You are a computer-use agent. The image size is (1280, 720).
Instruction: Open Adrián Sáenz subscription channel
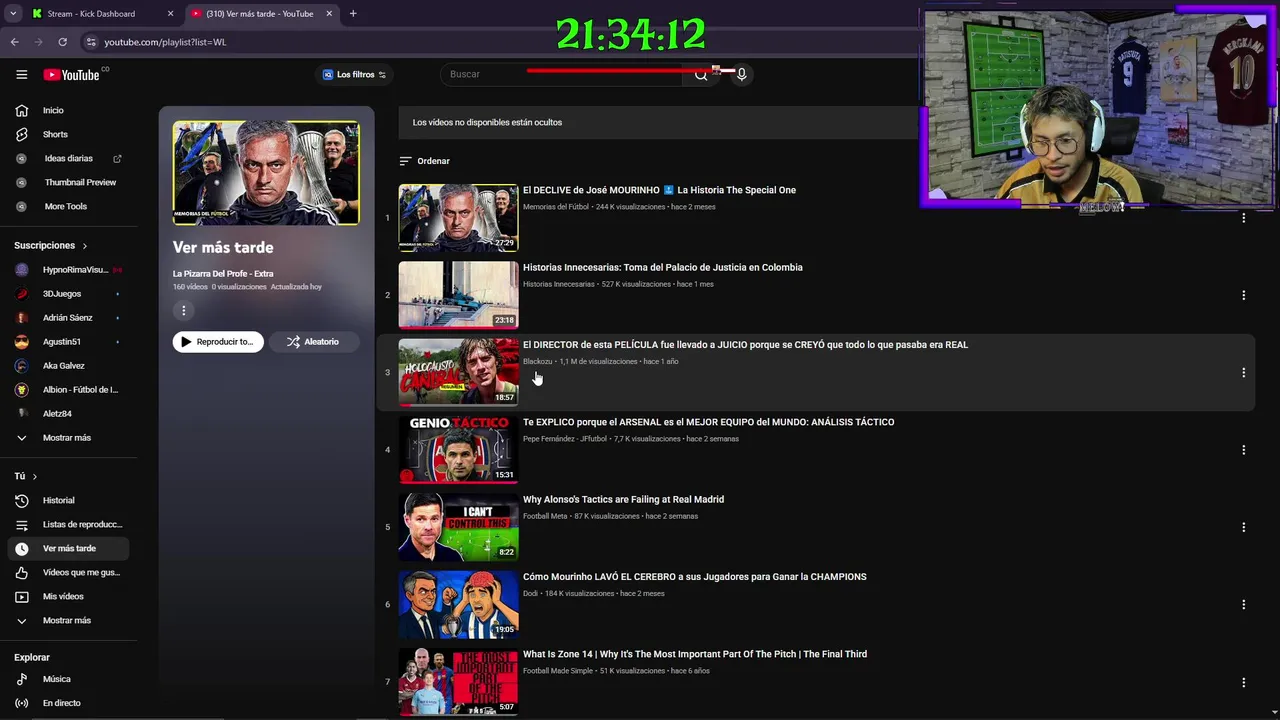click(x=69, y=318)
